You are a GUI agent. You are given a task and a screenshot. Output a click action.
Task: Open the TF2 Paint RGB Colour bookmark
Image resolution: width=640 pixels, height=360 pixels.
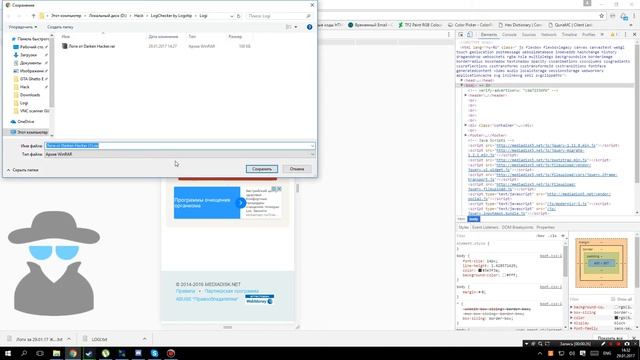420,25
